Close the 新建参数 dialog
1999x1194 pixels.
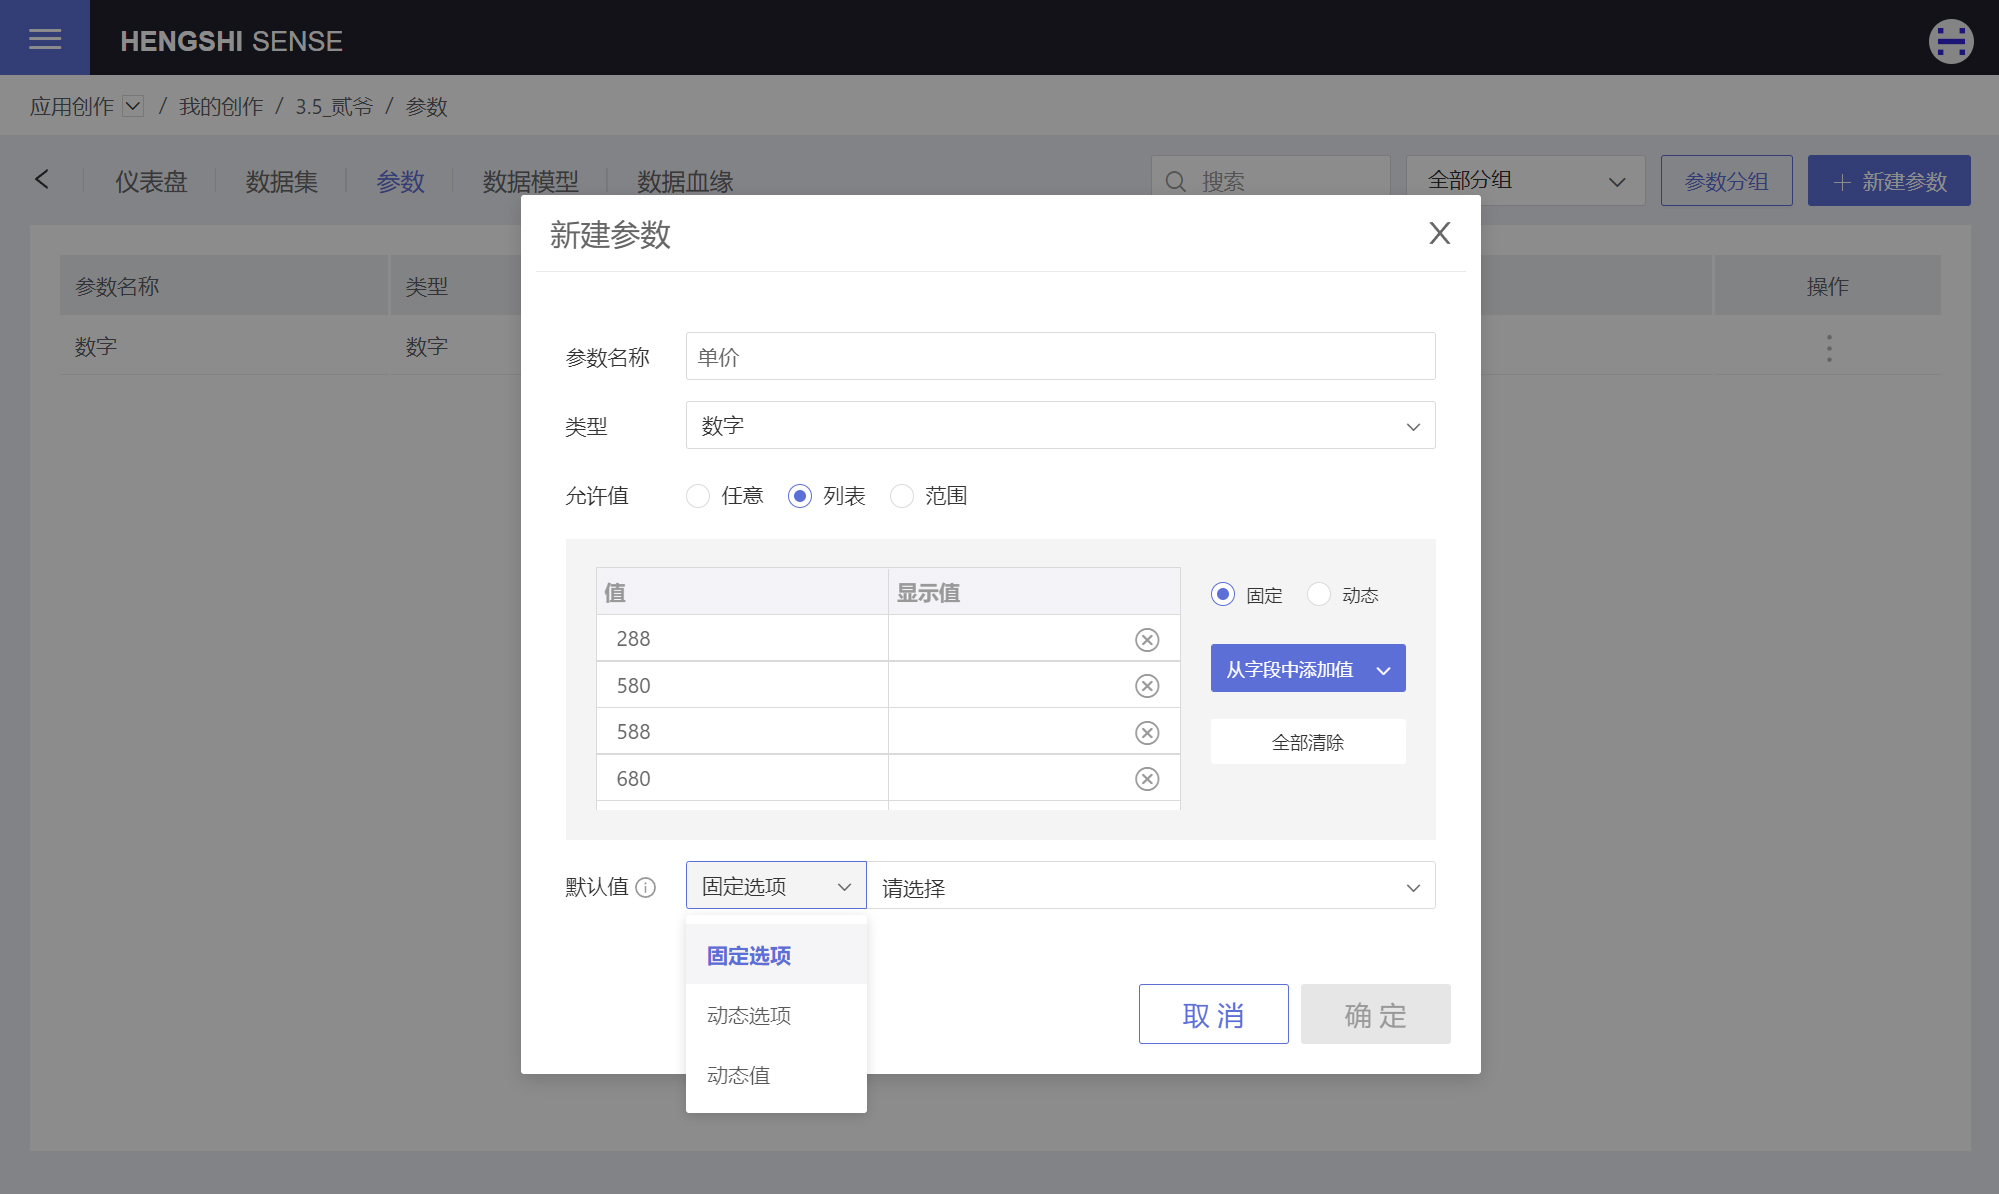1439,233
